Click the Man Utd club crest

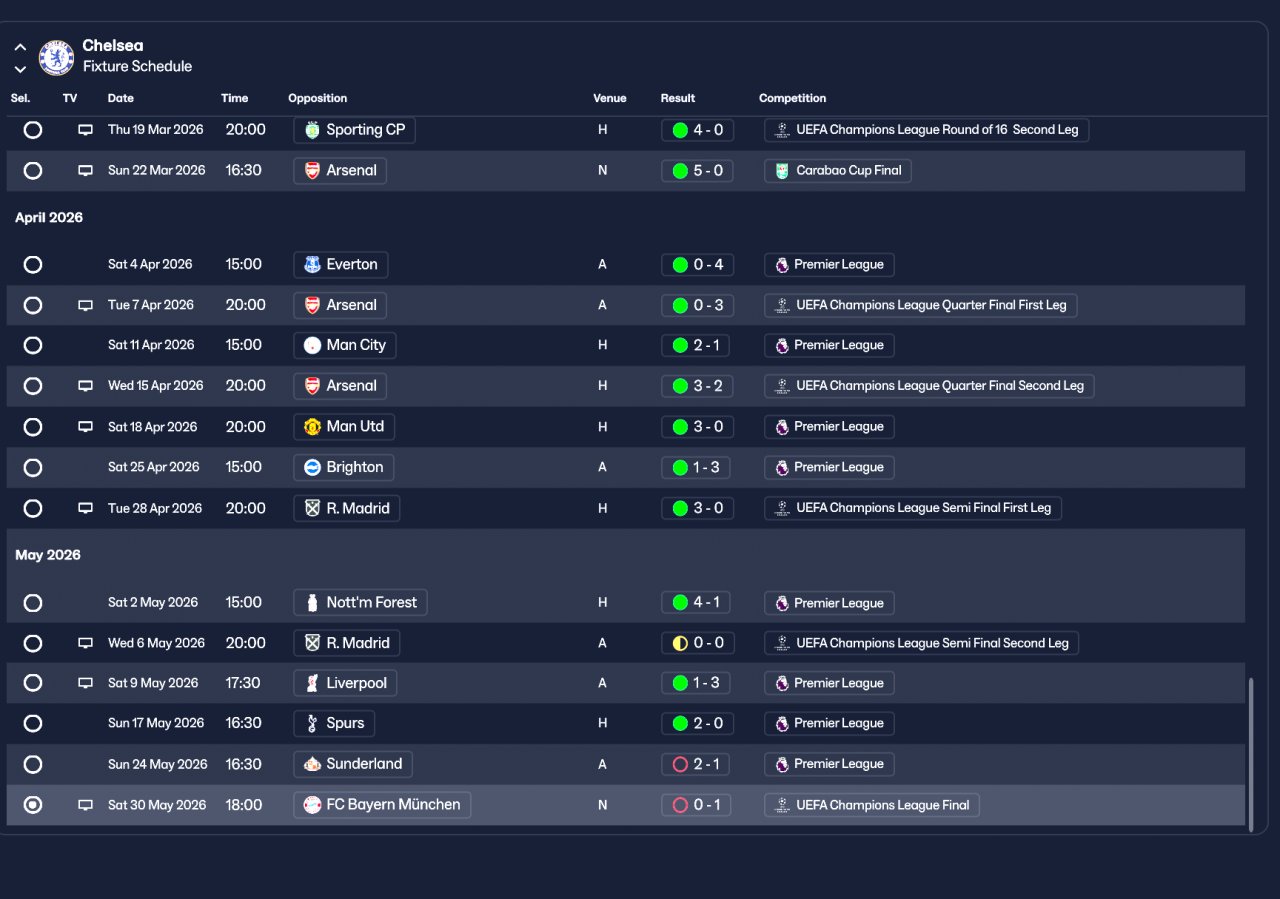coord(313,427)
